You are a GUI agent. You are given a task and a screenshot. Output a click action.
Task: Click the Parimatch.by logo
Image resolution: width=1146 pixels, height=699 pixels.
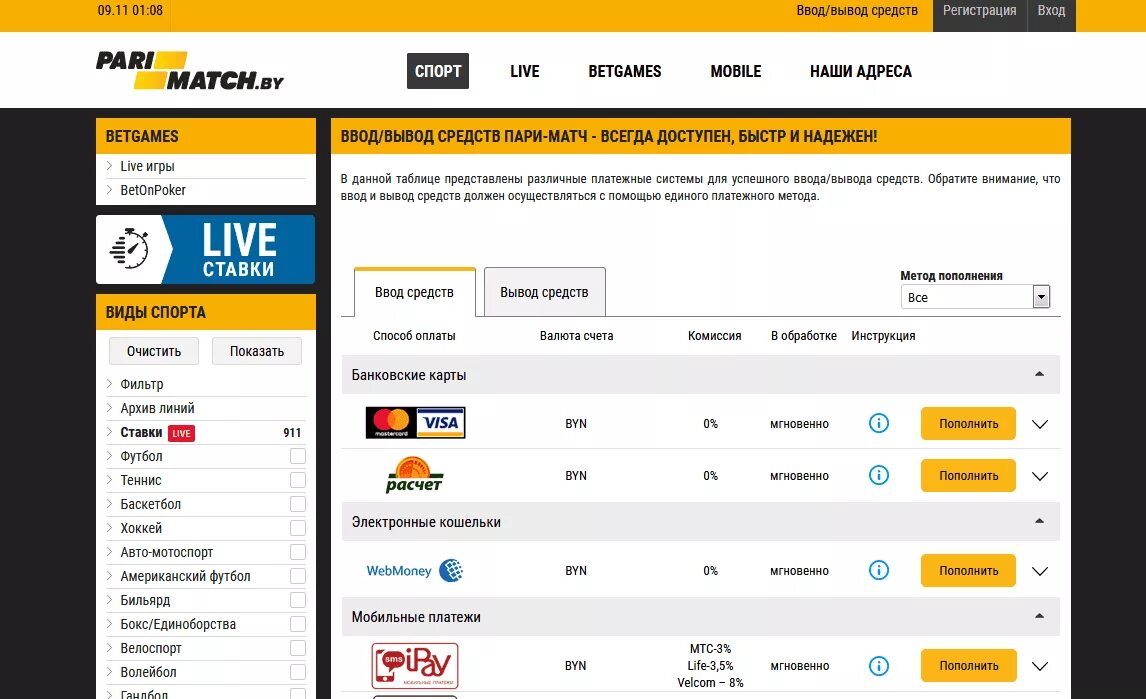tap(190, 70)
